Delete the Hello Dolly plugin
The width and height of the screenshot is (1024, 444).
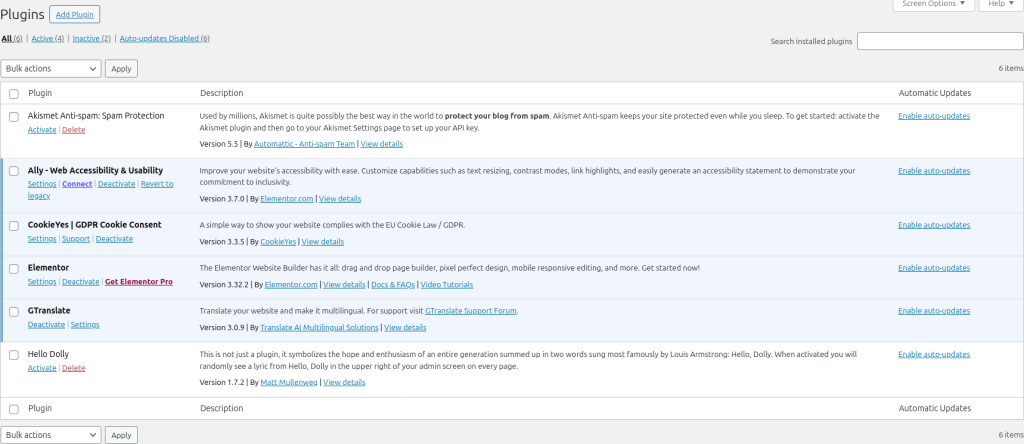pyautogui.click(x=74, y=368)
